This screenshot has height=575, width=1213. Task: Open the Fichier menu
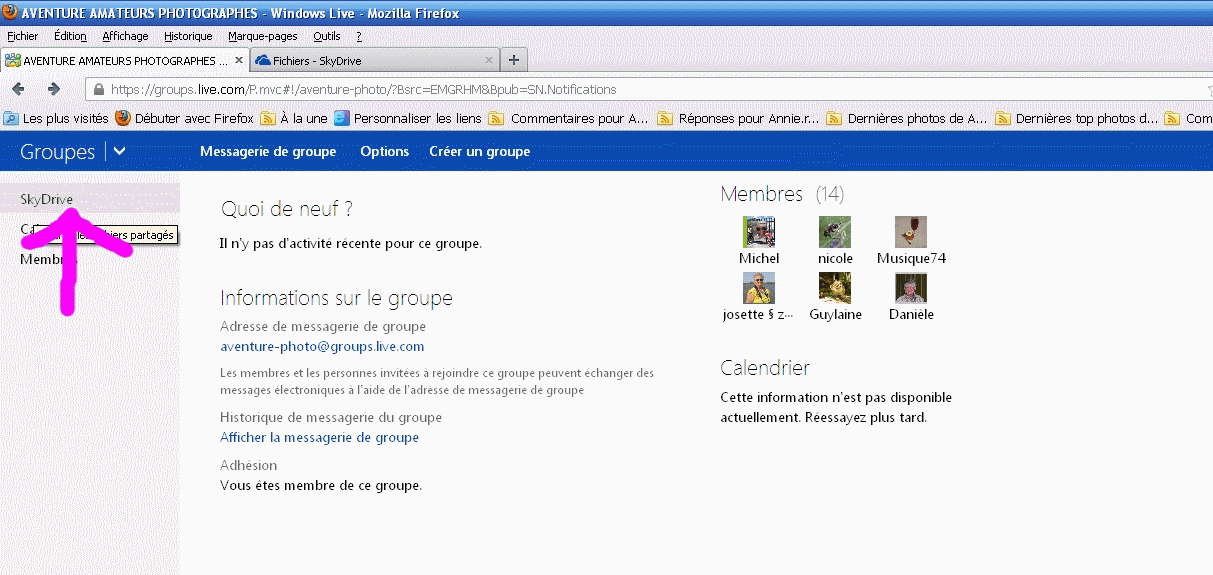(x=22, y=36)
